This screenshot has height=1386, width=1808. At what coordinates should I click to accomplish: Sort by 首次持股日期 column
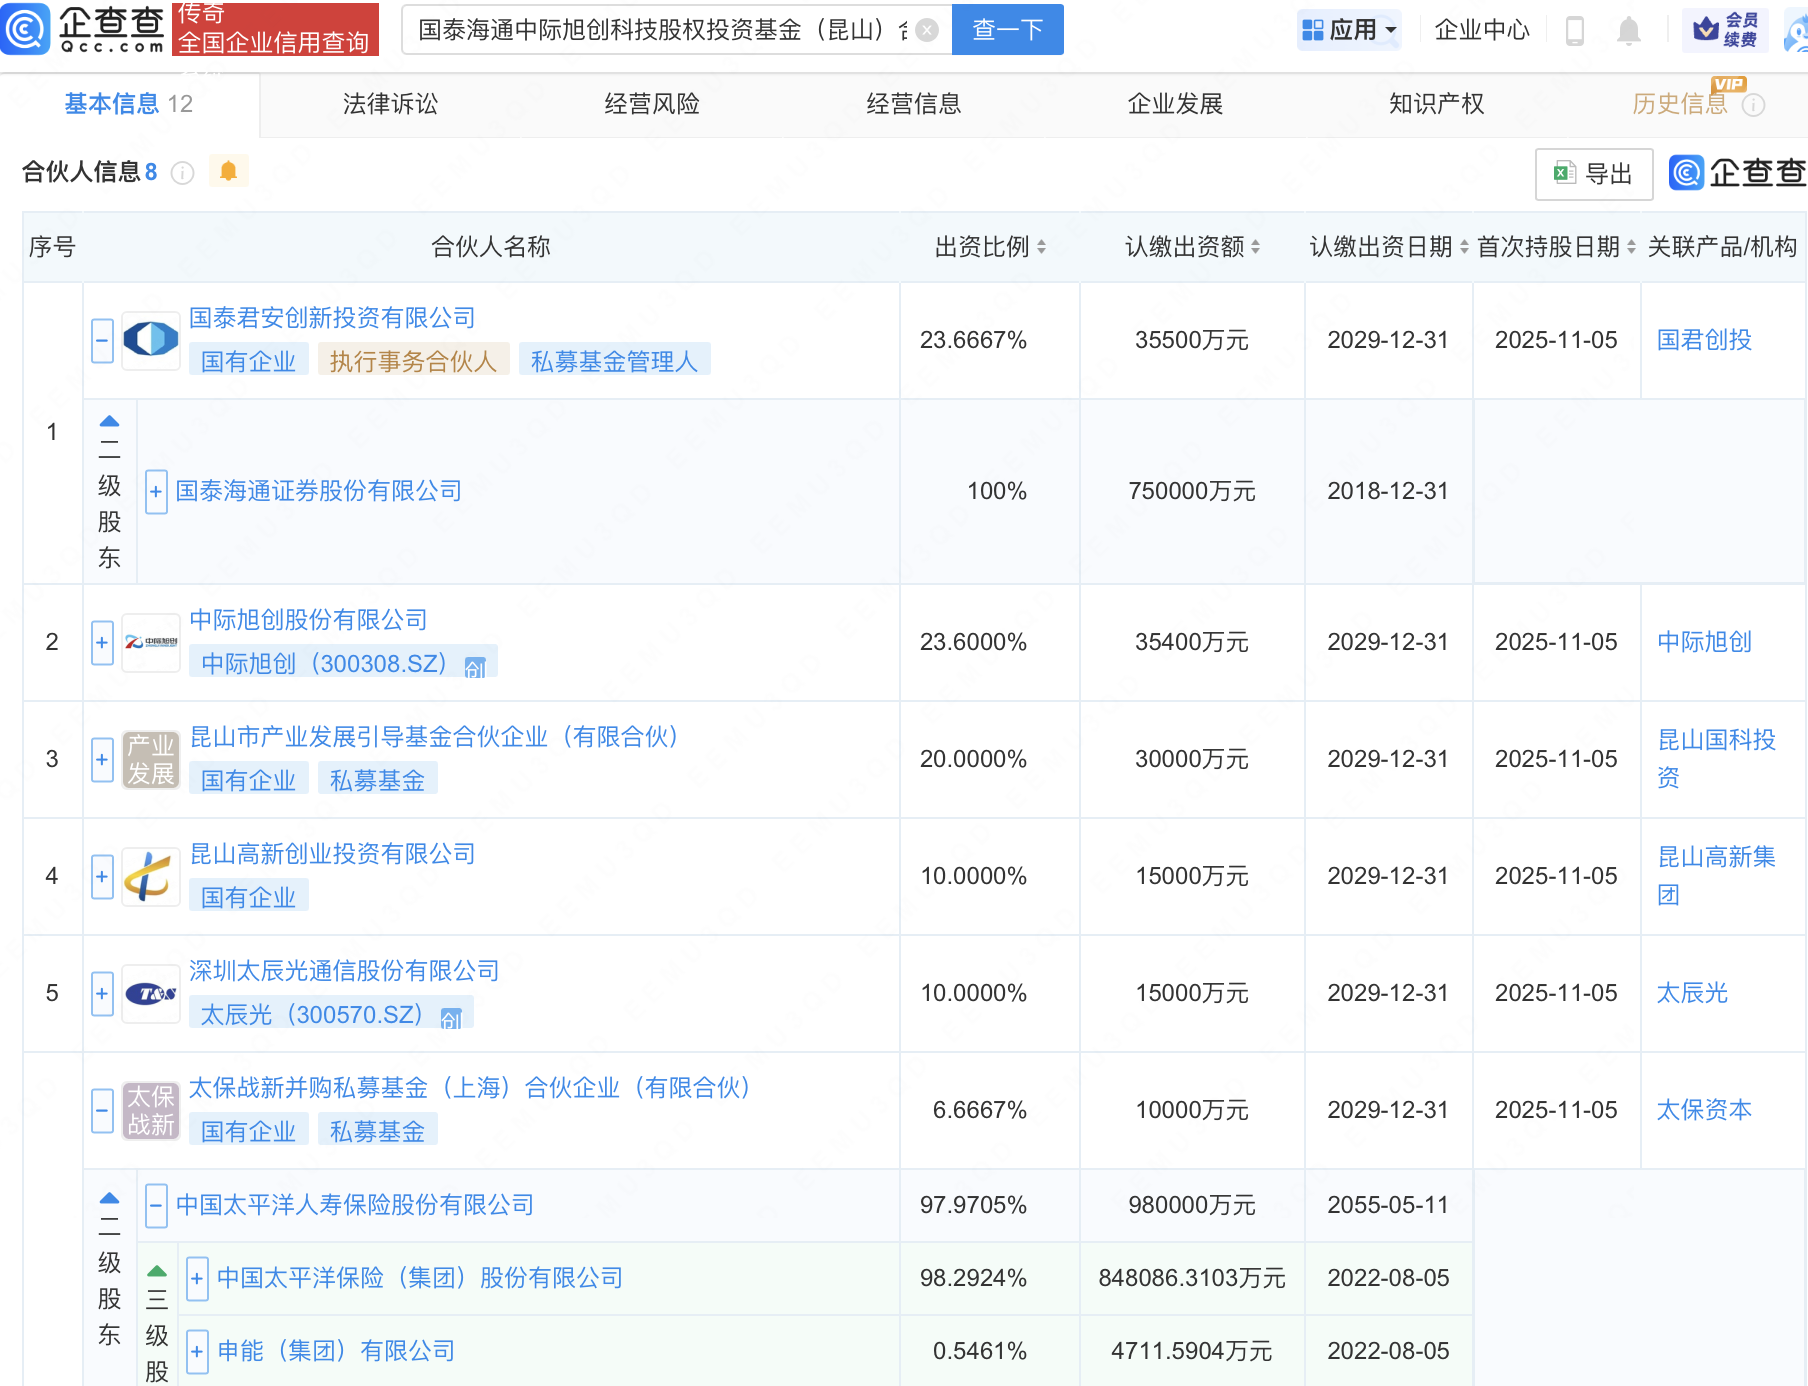[x=1631, y=247]
